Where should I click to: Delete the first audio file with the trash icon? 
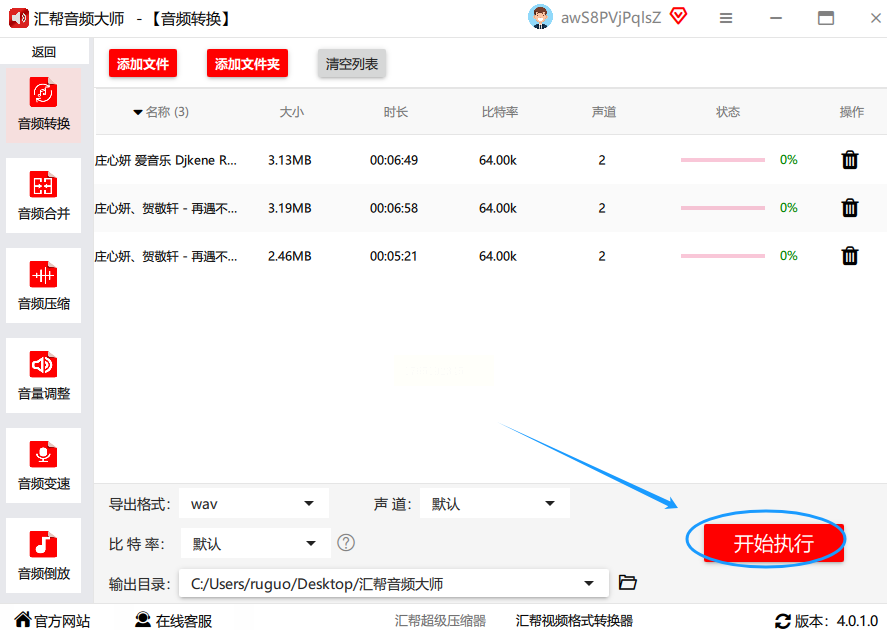pos(850,160)
